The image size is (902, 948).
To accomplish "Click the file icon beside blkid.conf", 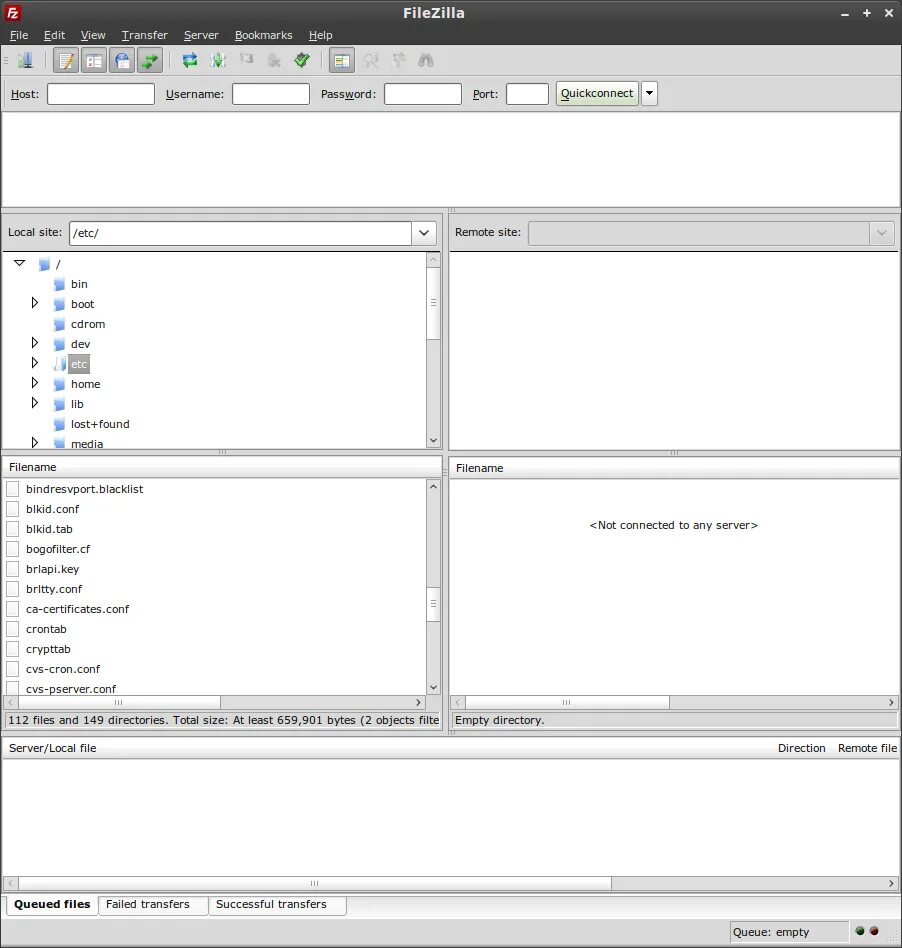I will coord(13,509).
